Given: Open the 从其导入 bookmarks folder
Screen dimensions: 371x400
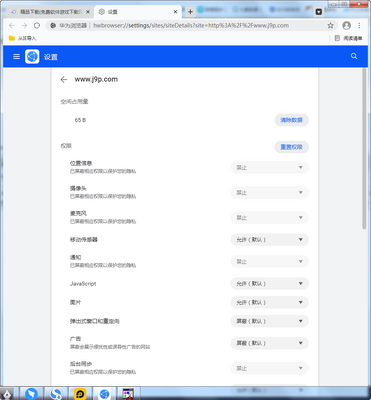Looking at the screenshot, I should click(x=22, y=38).
